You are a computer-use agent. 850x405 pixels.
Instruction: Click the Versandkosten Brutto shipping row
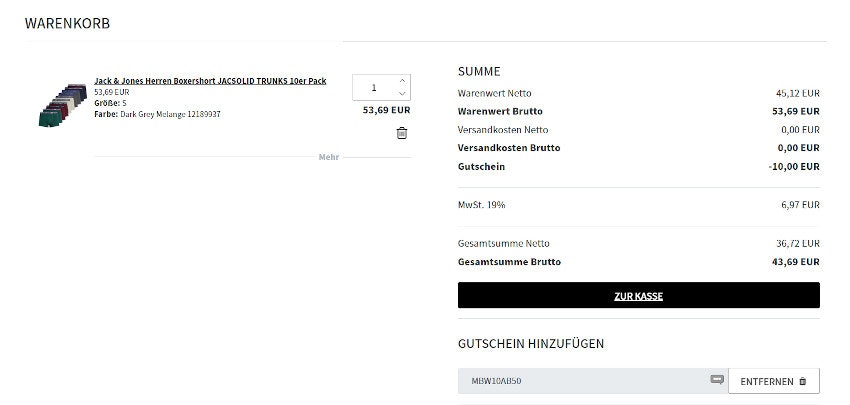638,148
